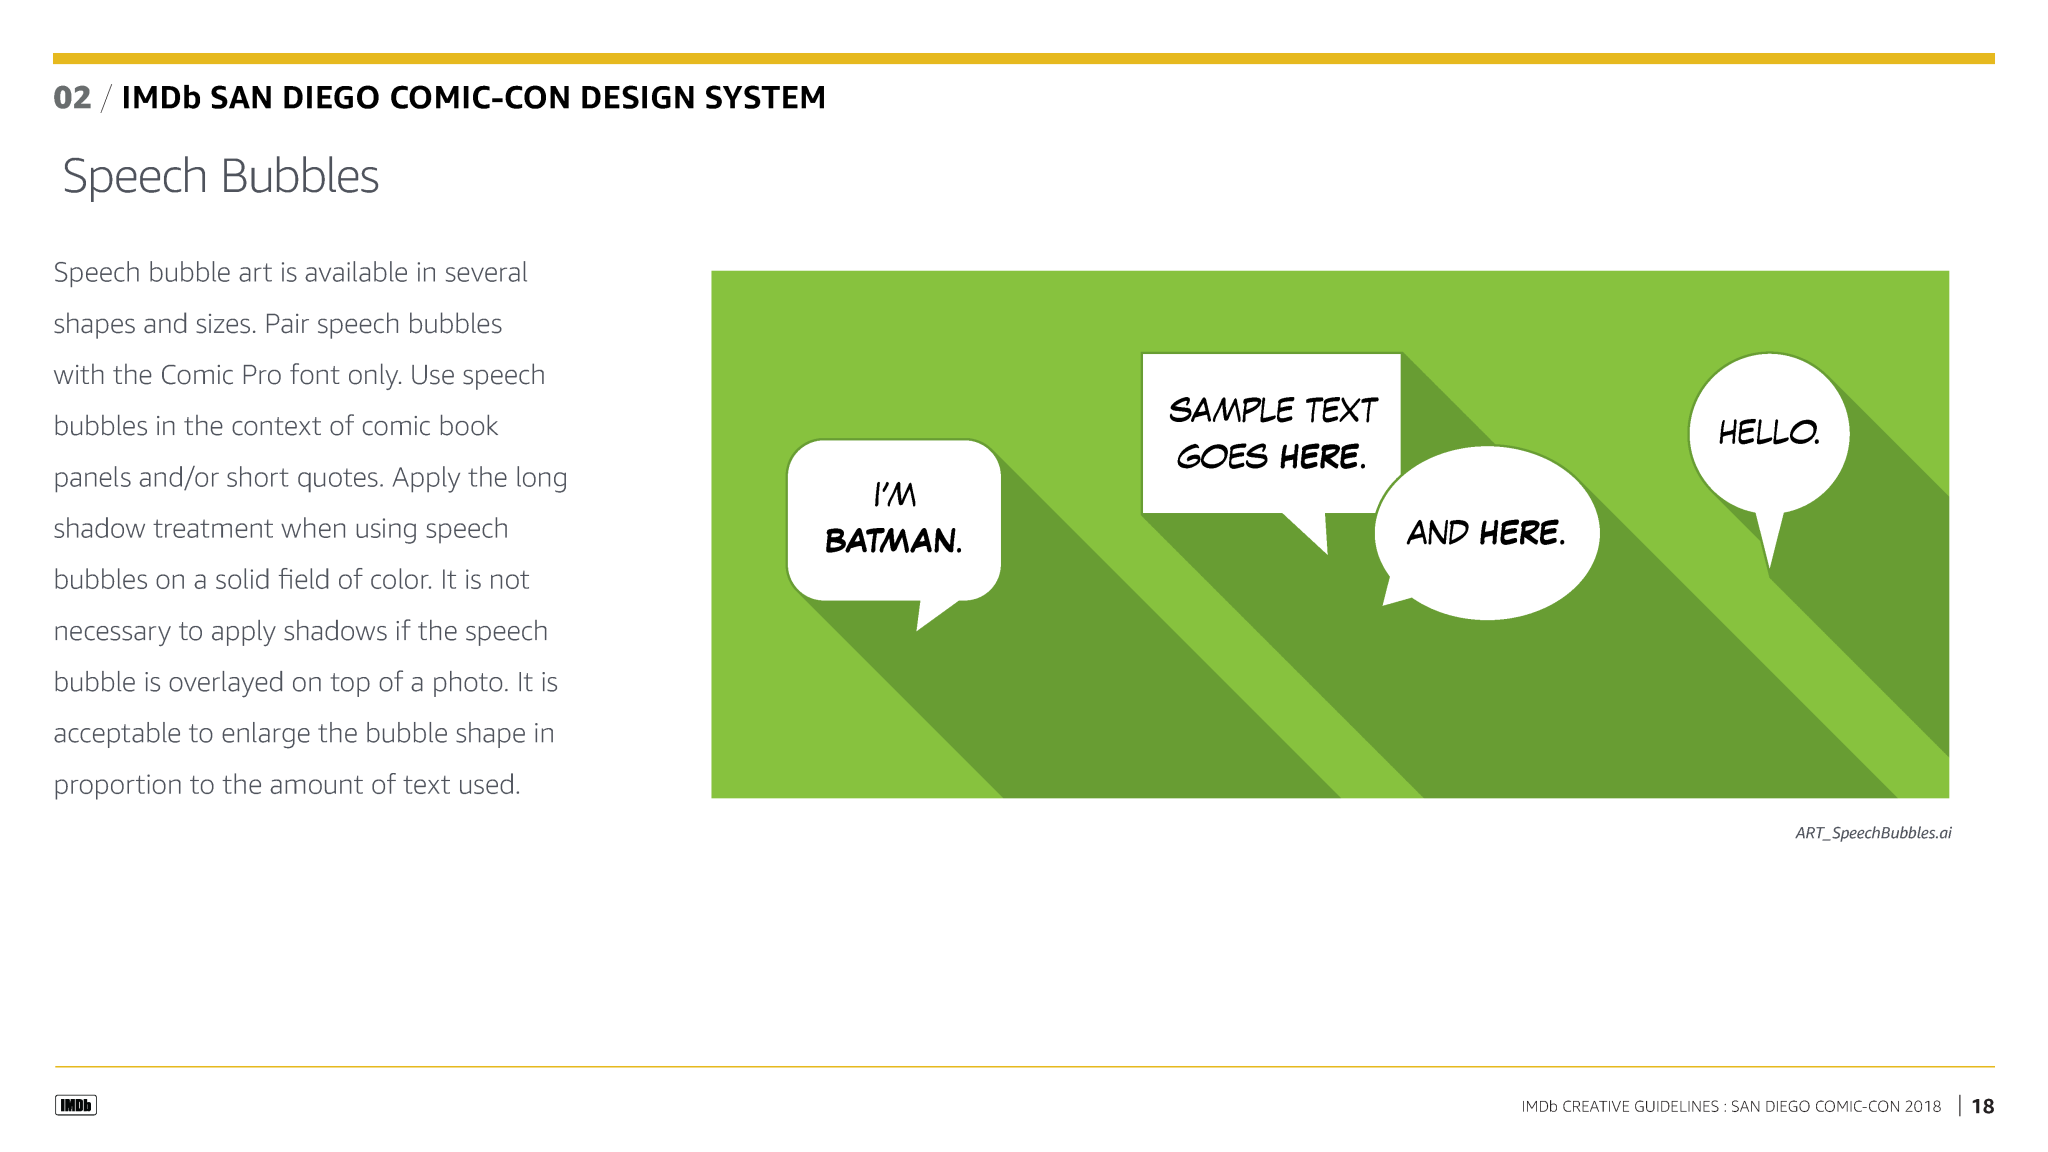Click the "ART_SpeechBubbles.ai" file name caption
2048x1152 pixels.
[x=1873, y=833]
